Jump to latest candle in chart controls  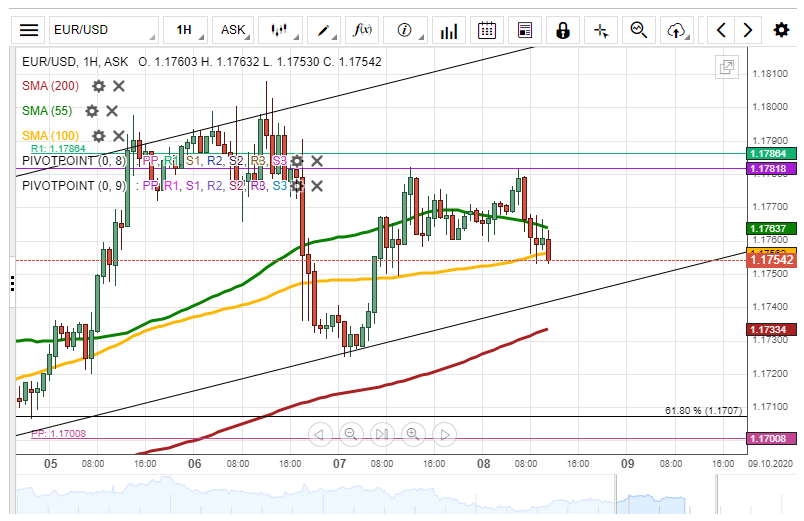tap(381, 434)
